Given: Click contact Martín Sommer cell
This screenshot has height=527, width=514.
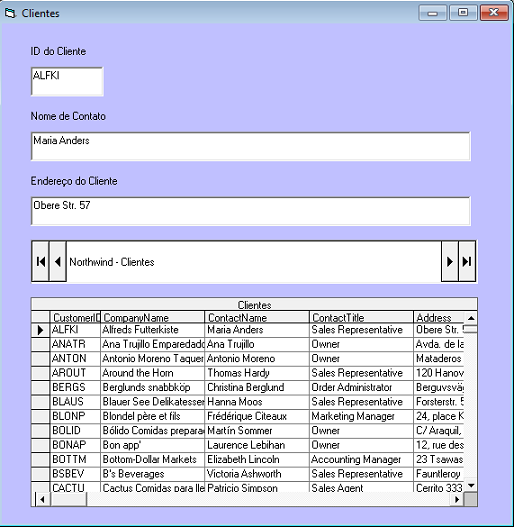Looking at the screenshot, I should coord(257,431).
